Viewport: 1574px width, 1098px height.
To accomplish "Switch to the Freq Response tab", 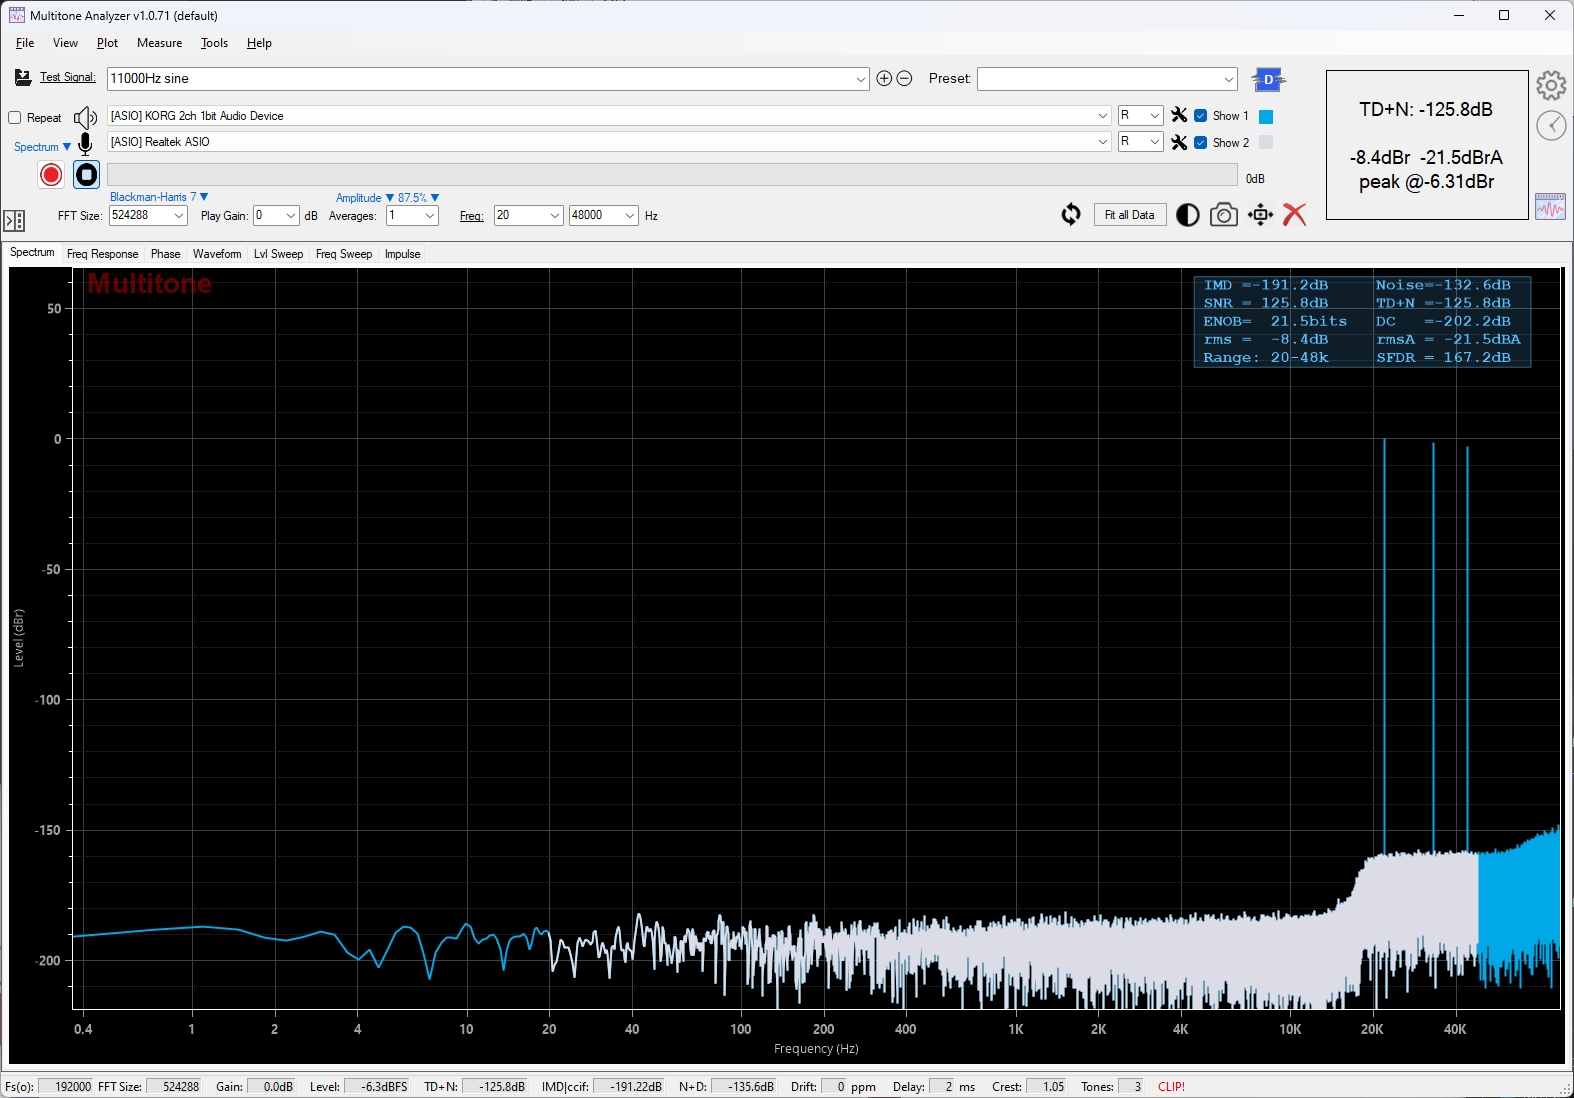I will [102, 254].
